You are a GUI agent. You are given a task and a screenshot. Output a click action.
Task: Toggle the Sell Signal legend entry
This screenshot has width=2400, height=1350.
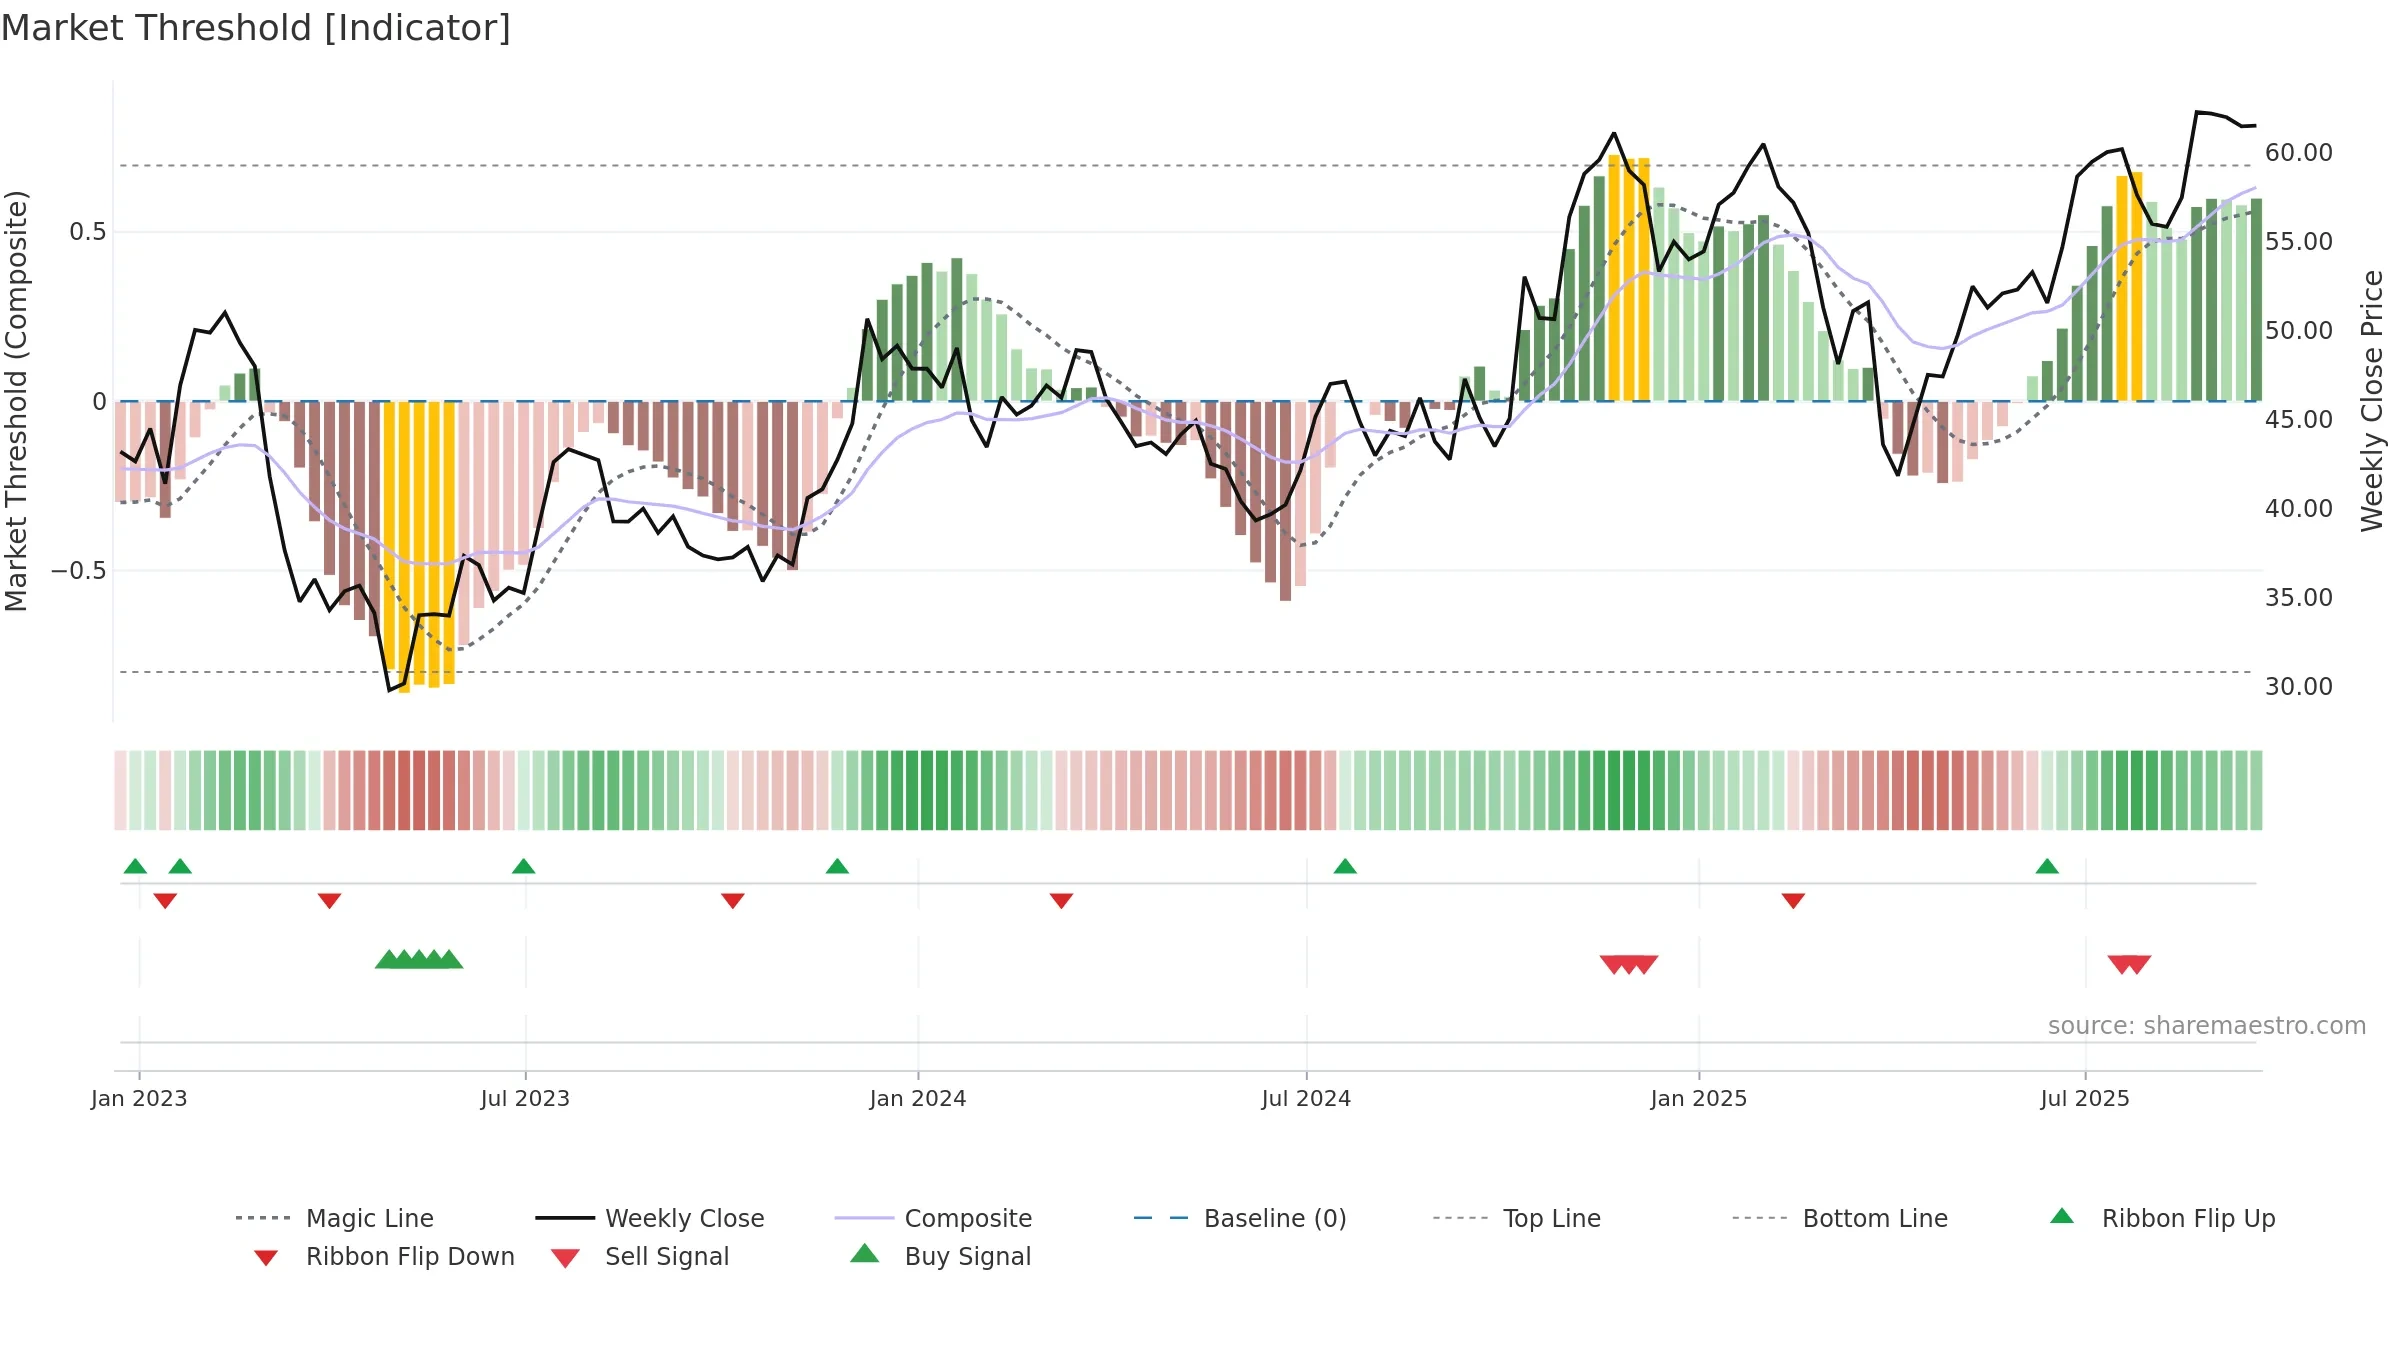pos(640,1256)
